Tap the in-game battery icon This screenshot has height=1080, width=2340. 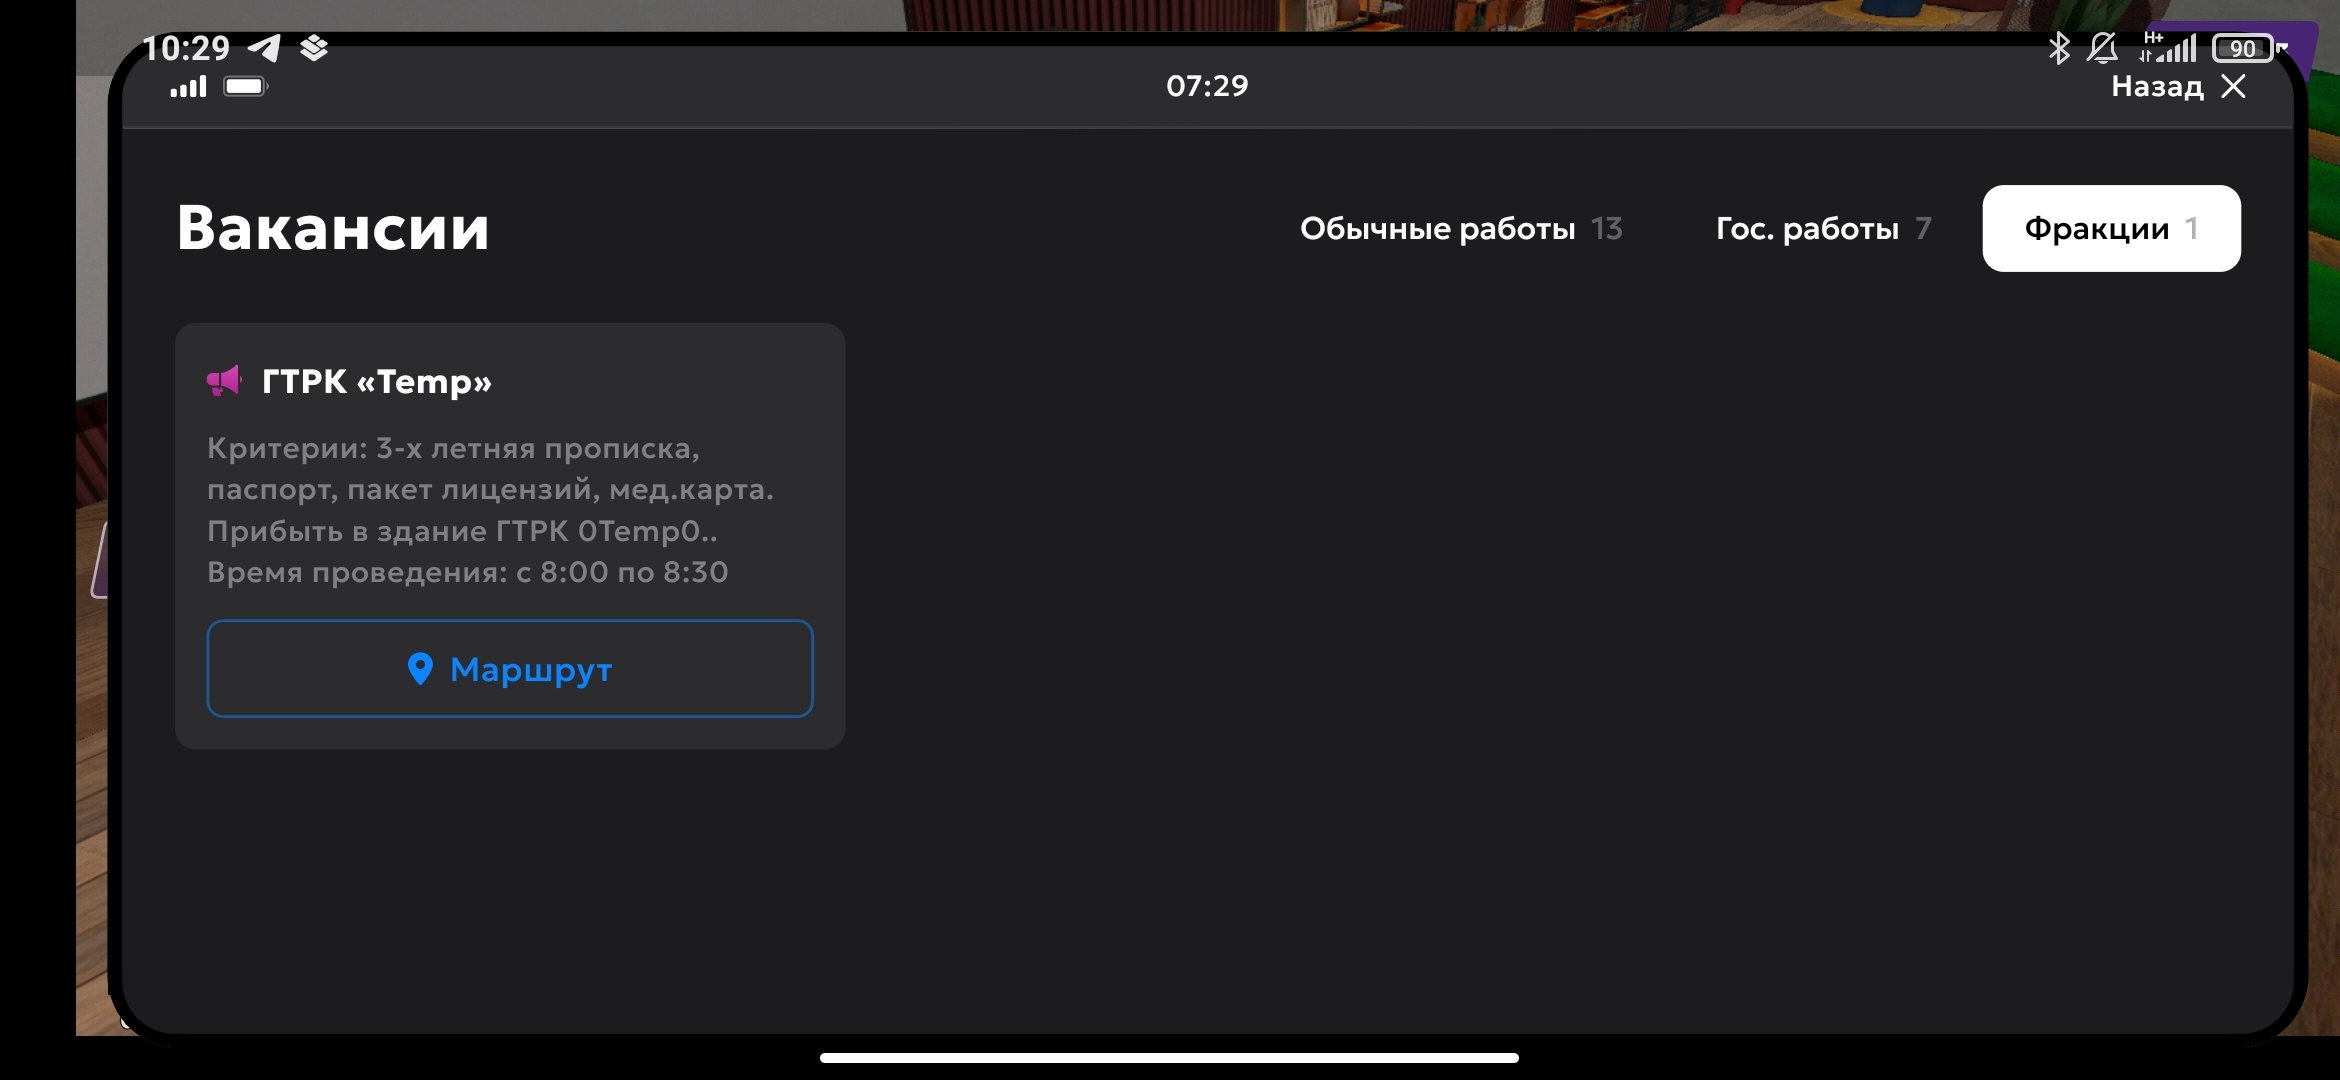(246, 87)
